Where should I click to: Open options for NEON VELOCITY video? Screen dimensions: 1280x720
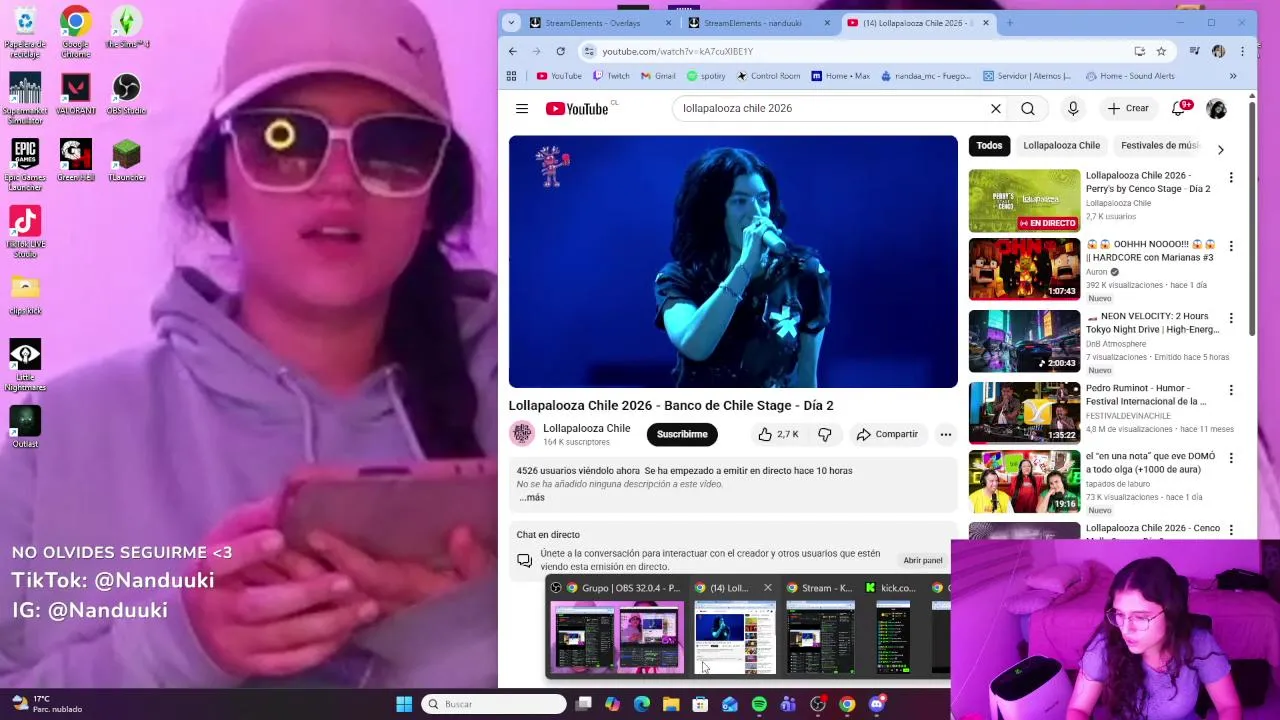(1231, 318)
